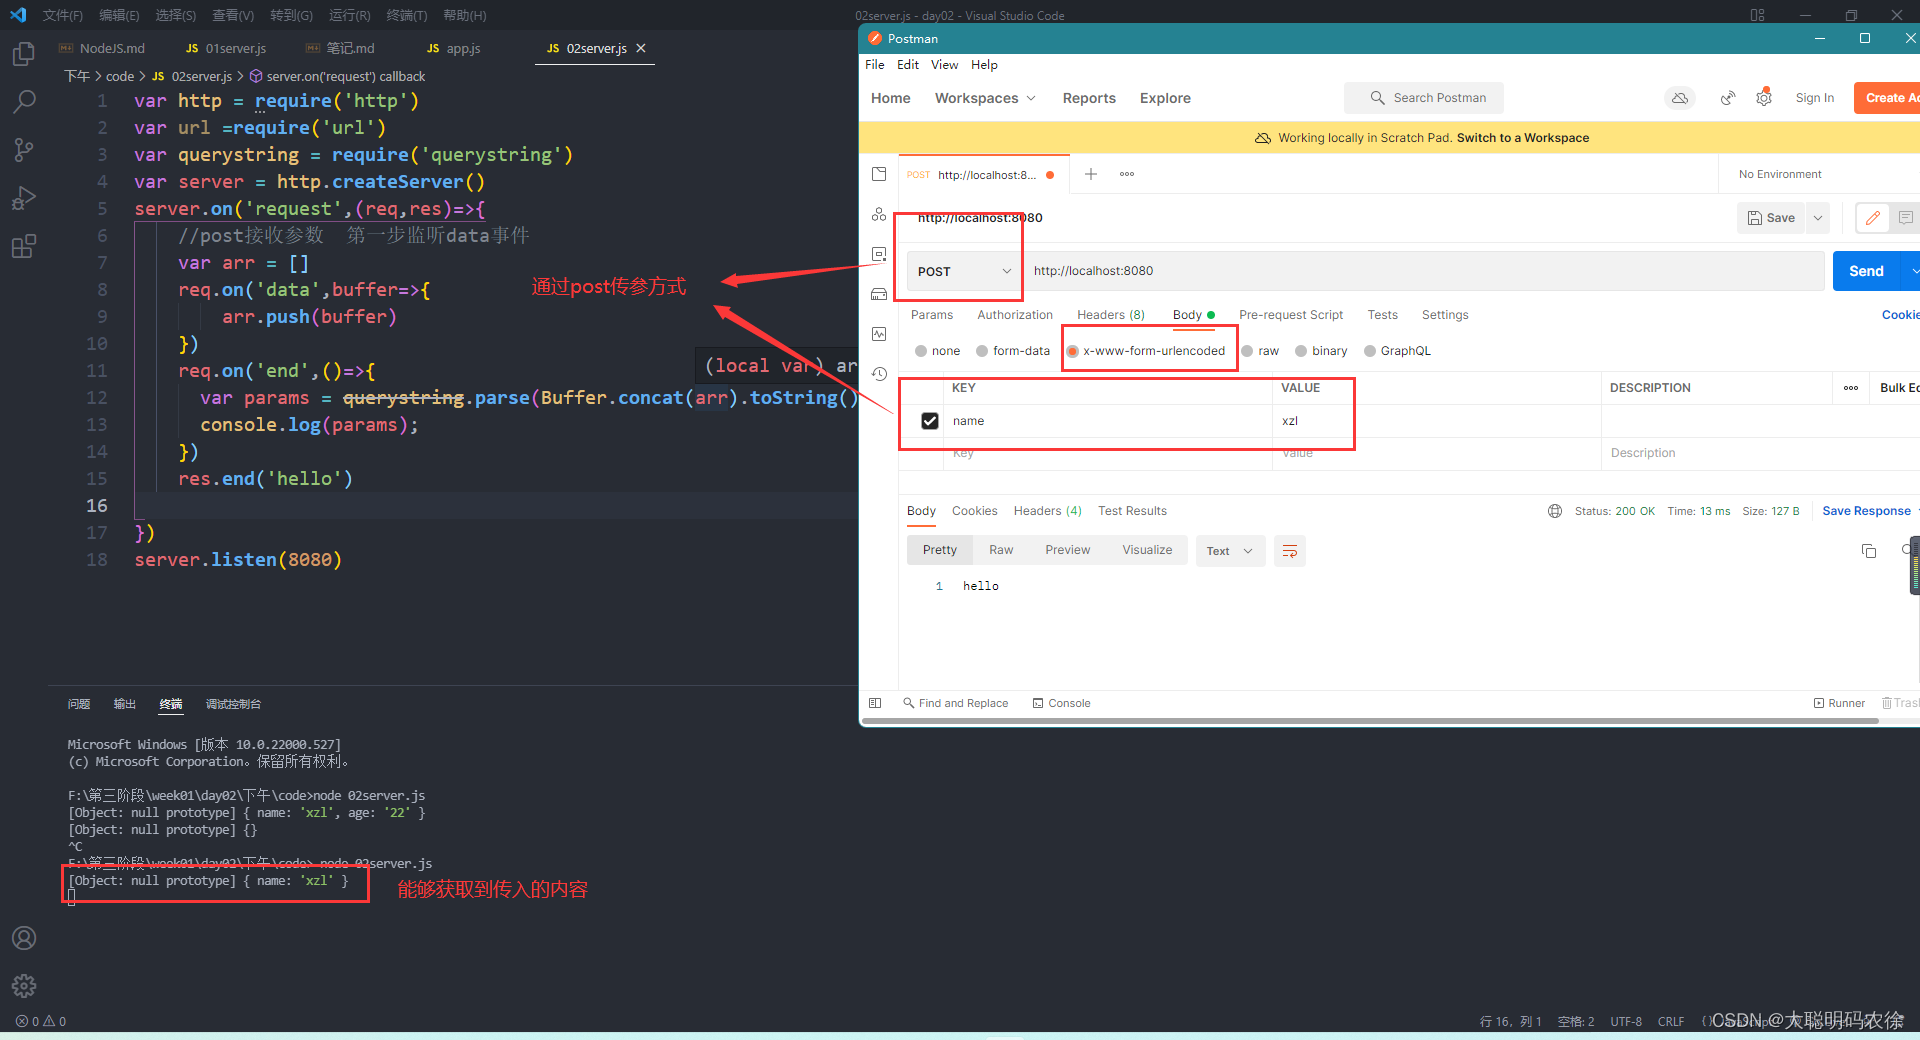Select the binary body type radio
1920x1040 pixels.
tap(1301, 351)
